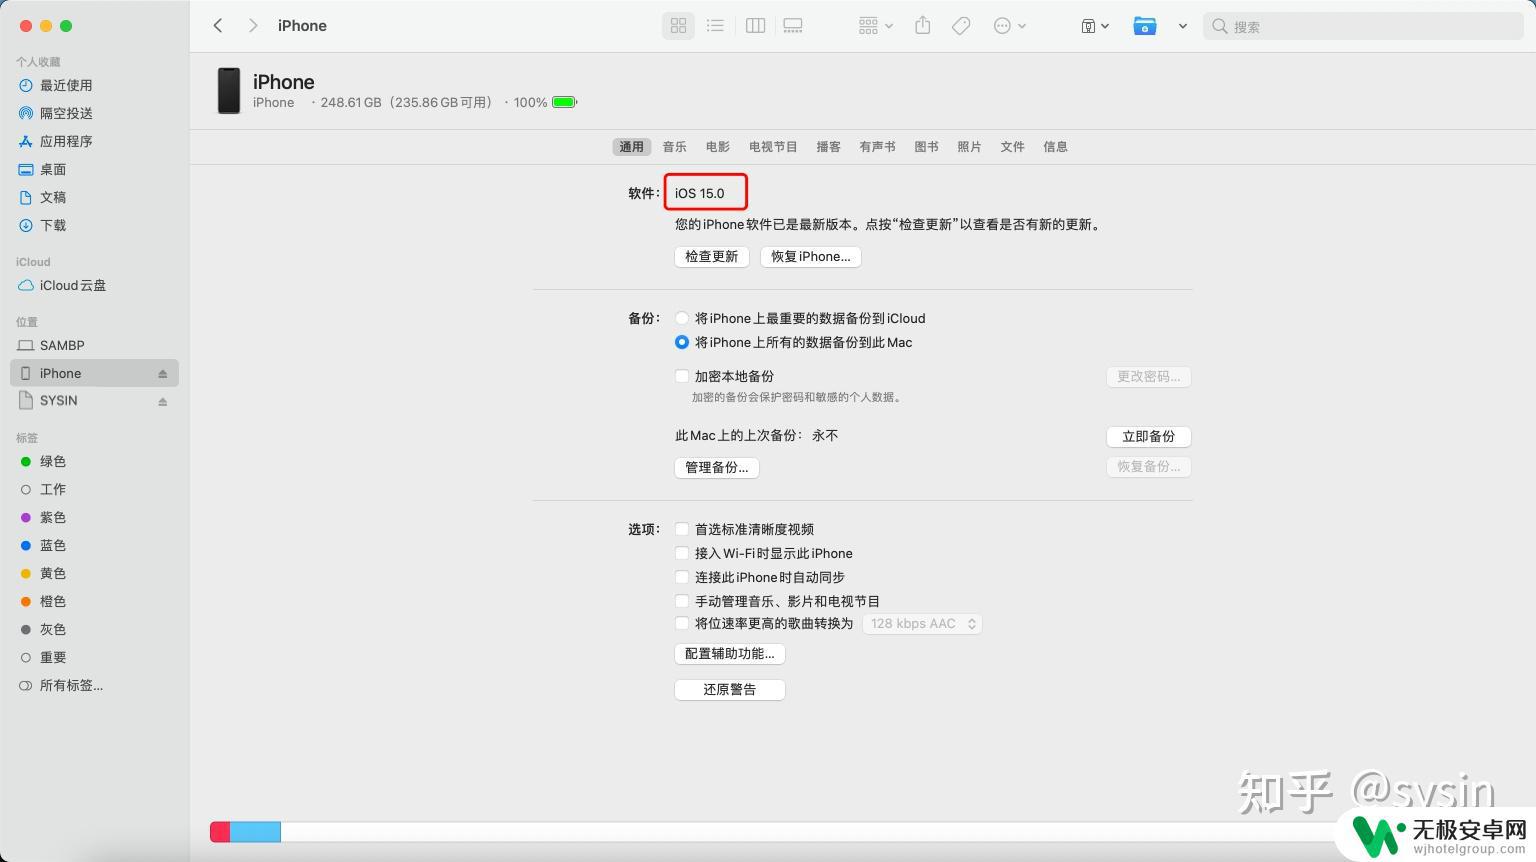Switch to list view

[715, 26]
